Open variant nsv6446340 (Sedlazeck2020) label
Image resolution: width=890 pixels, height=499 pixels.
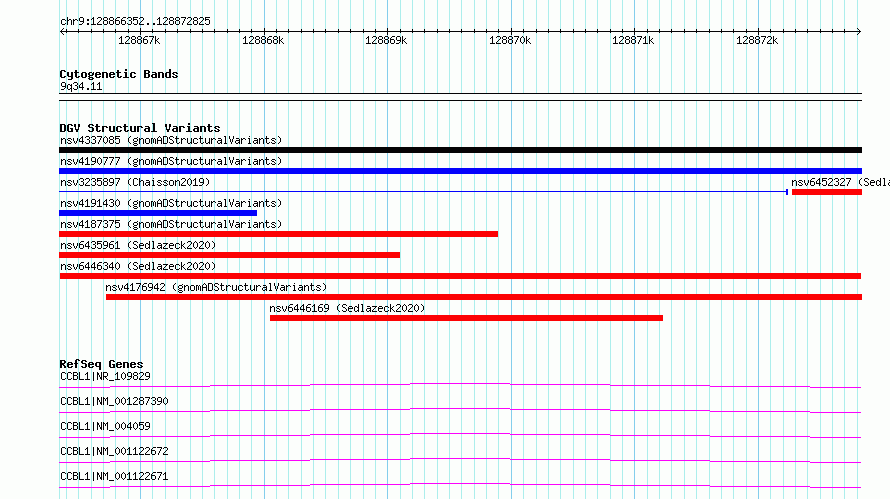click(x=138, y=266)
